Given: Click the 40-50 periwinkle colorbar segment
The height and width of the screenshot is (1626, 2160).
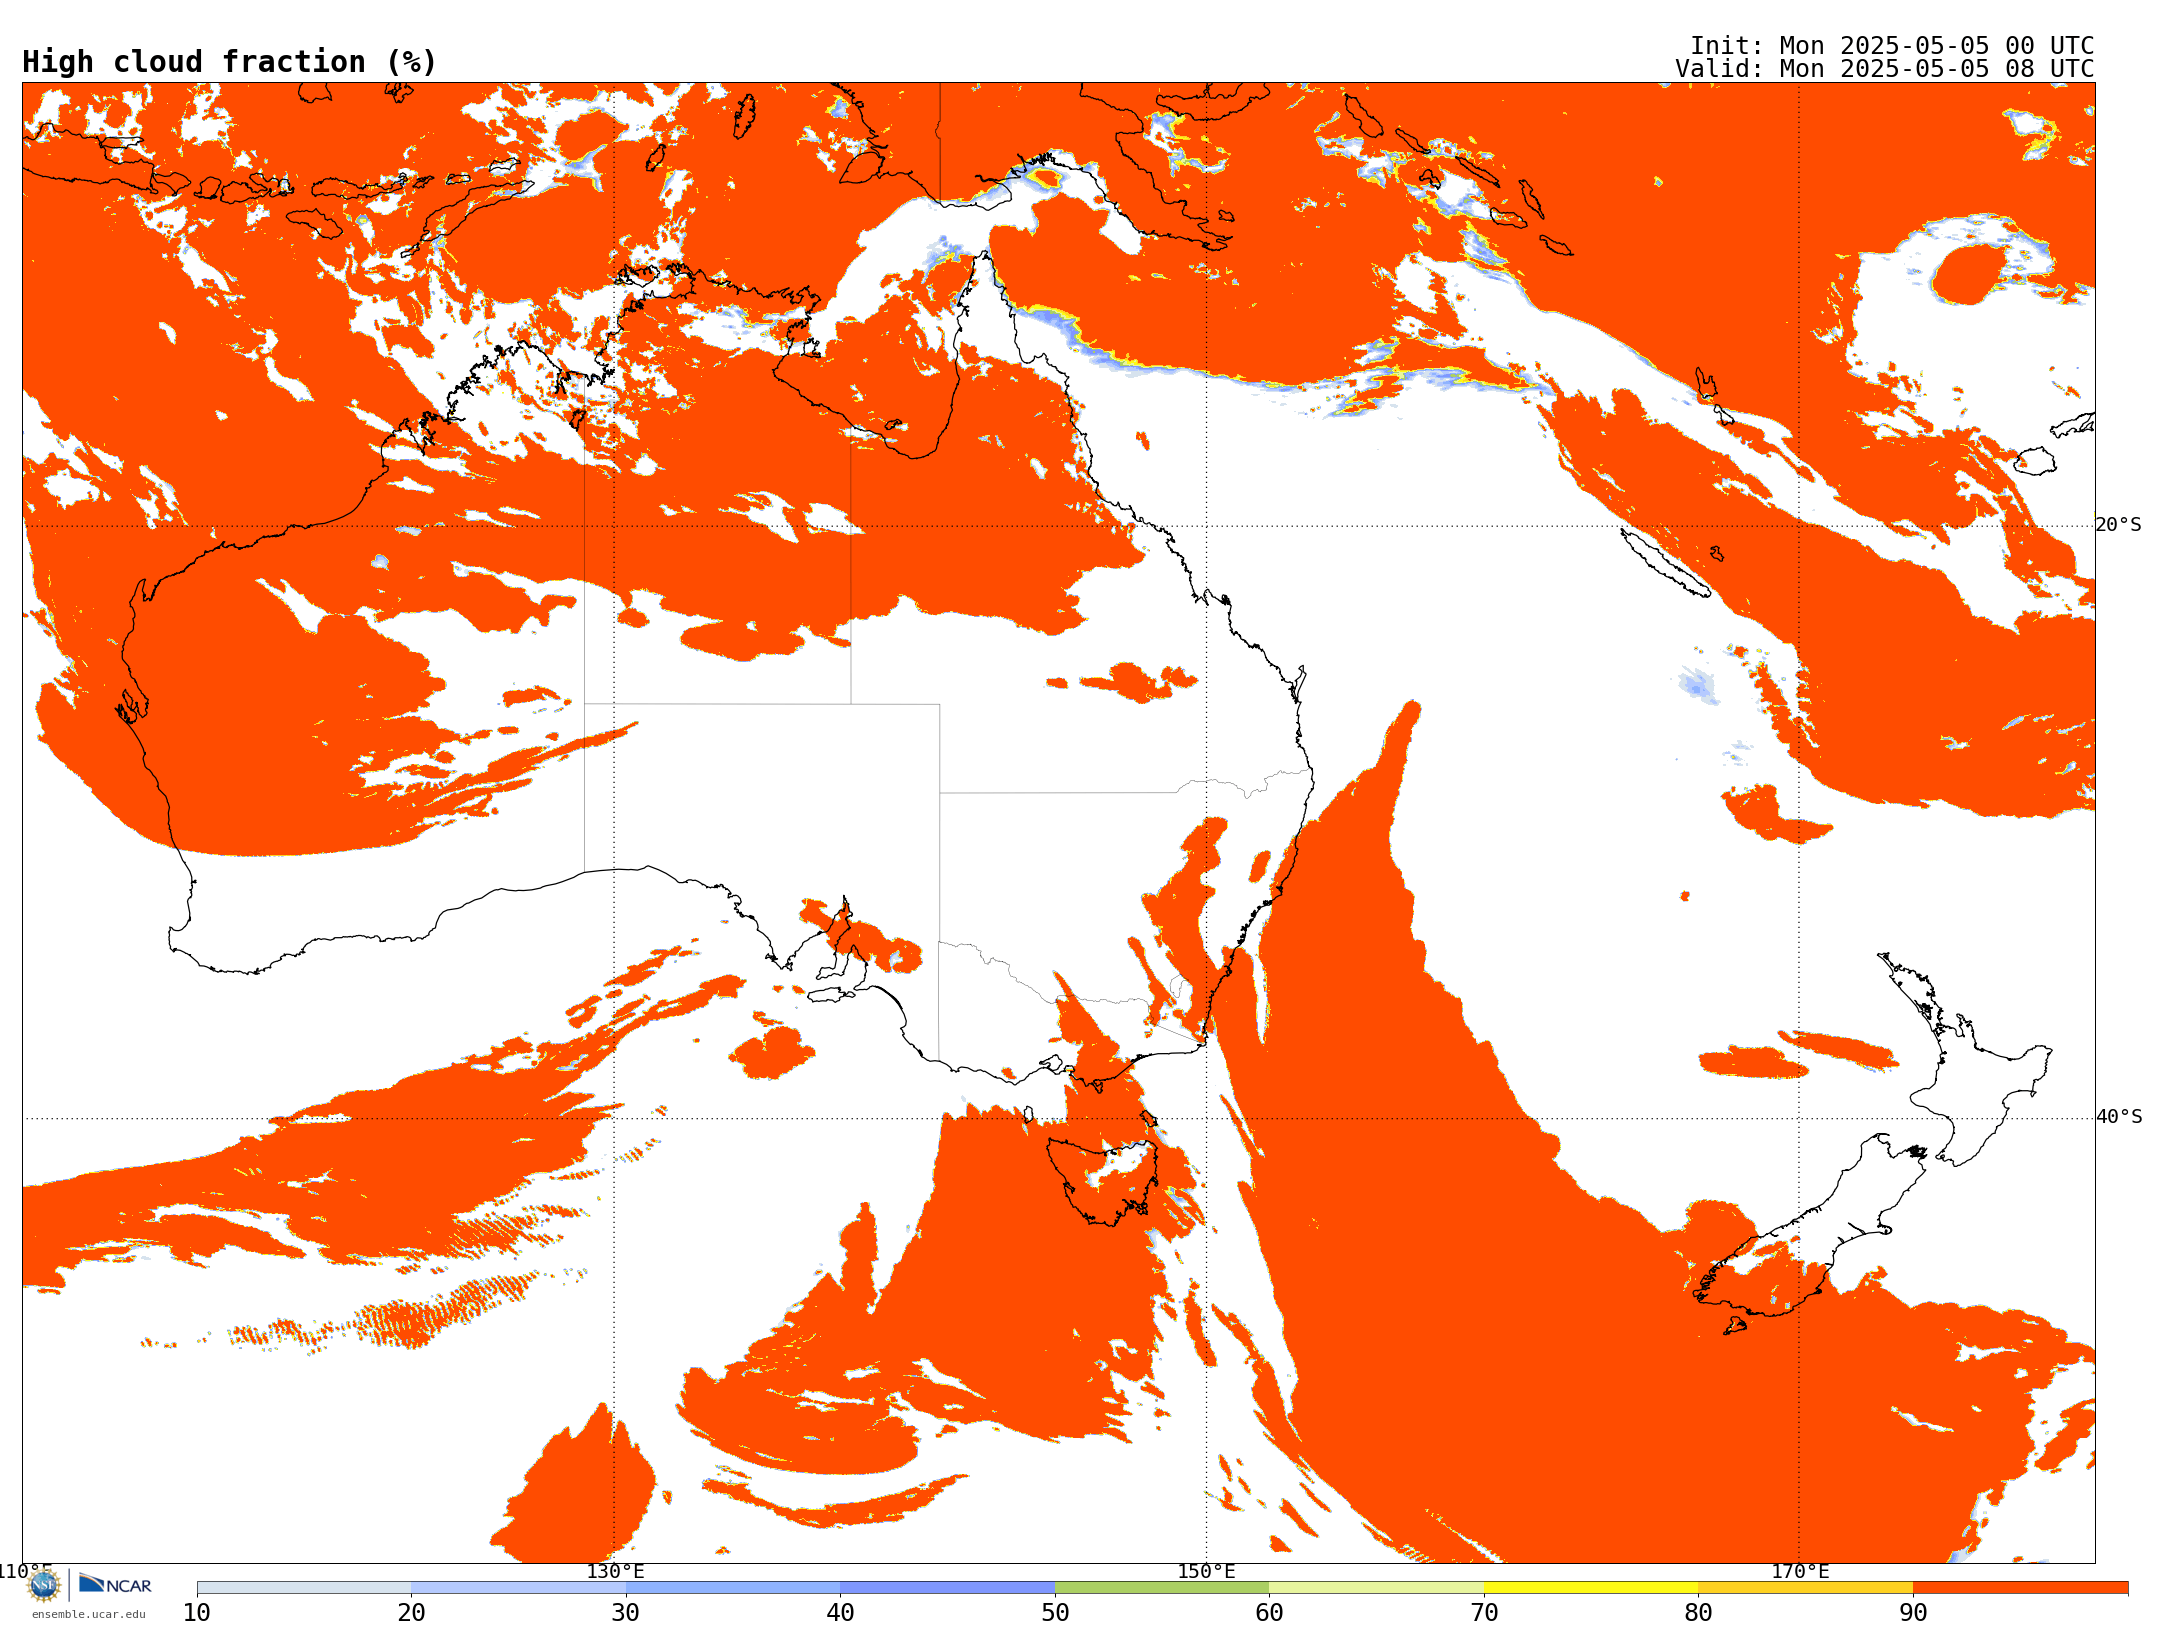Looking at the screenshot, I should (x=947, y=1588).
